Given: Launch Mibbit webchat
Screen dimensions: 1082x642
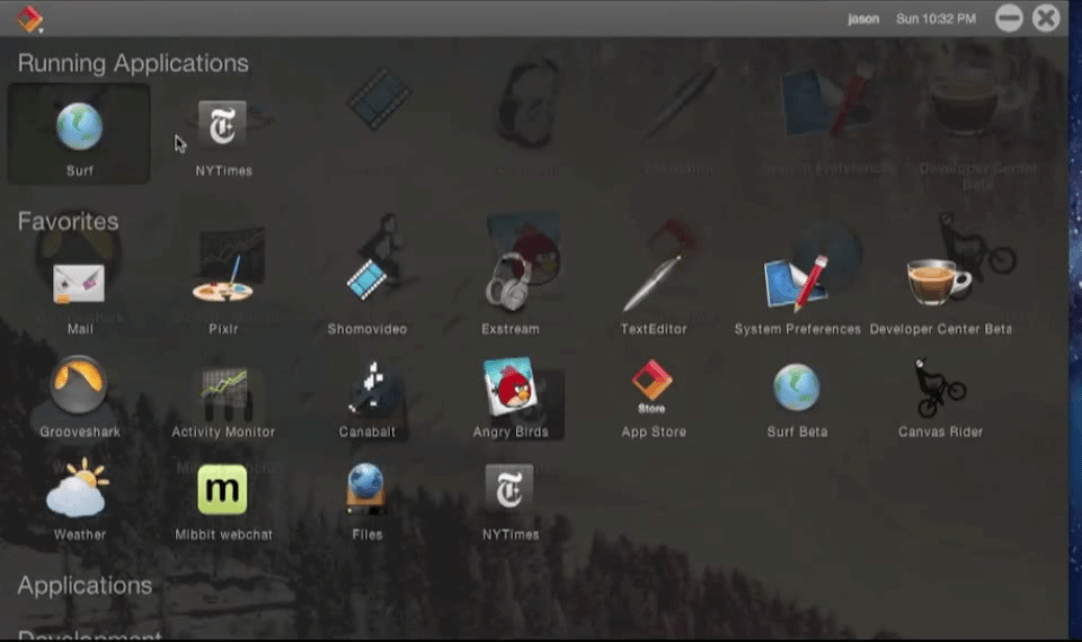Looking at the screenshot, I should pyautogui.click(x=223, y=502).
